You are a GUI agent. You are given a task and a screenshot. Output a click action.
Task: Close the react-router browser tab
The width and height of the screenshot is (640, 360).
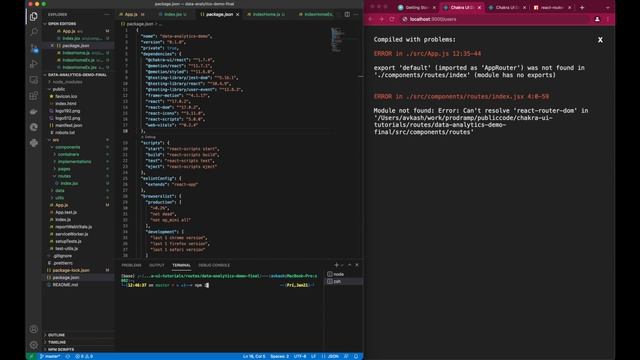pos(570,7)
